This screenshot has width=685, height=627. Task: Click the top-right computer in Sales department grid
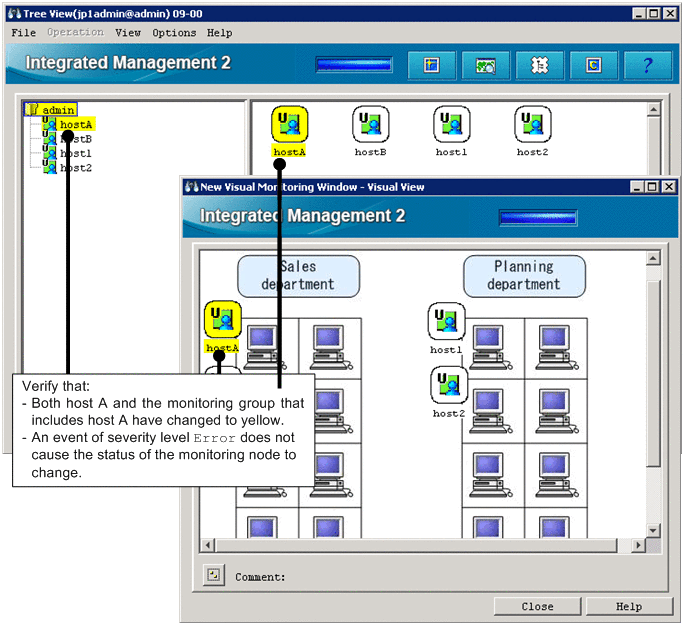(x=330, y=348)
